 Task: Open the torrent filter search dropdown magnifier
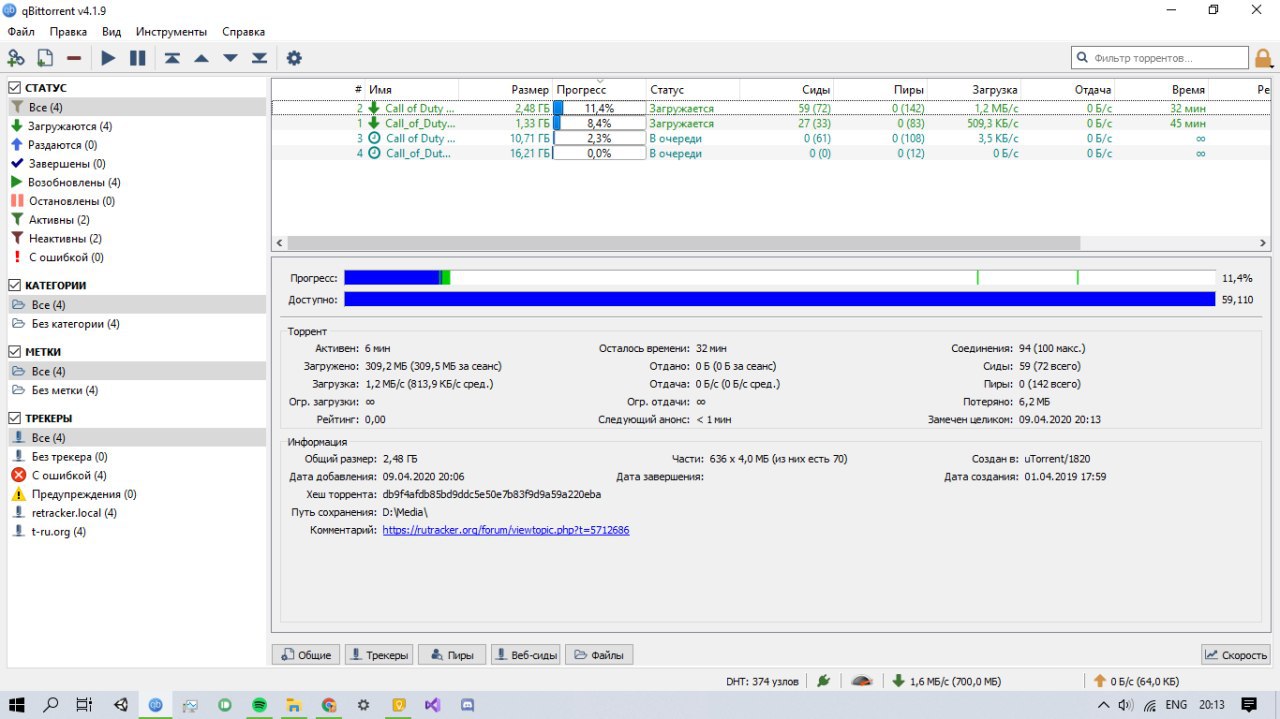point(1082,58)
